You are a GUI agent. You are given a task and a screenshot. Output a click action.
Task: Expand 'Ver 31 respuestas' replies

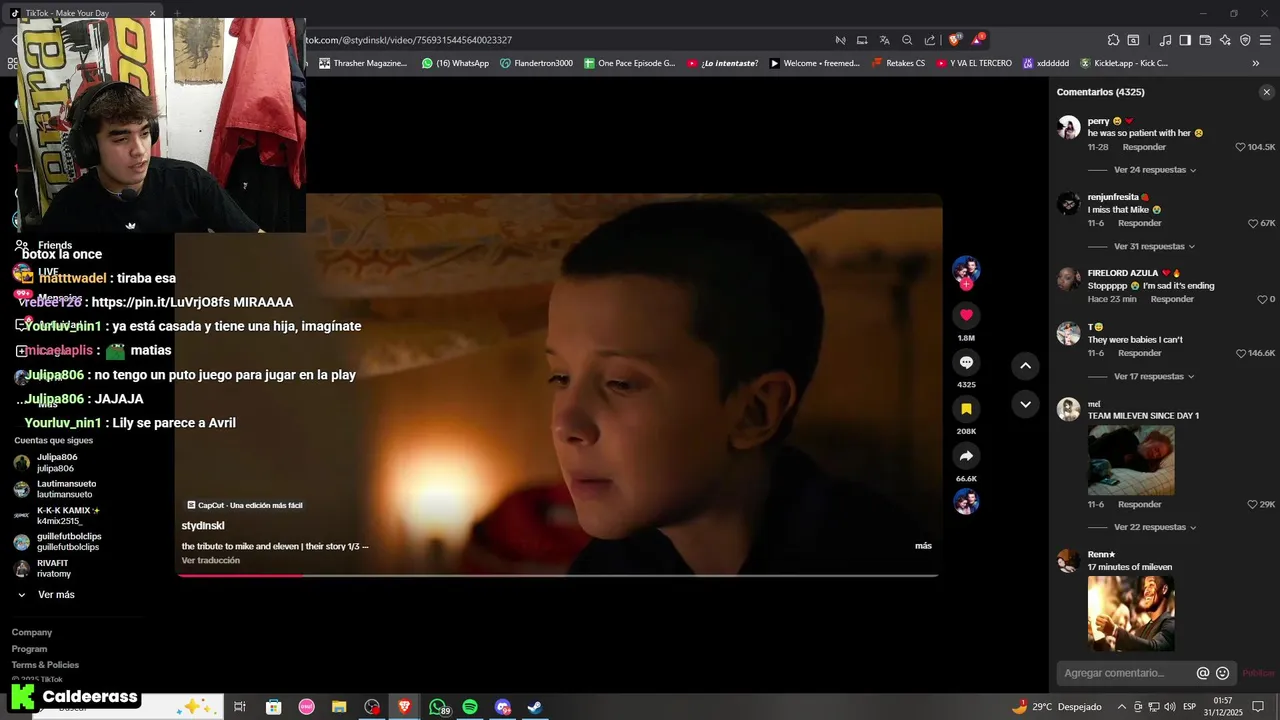pos(1155,246)
